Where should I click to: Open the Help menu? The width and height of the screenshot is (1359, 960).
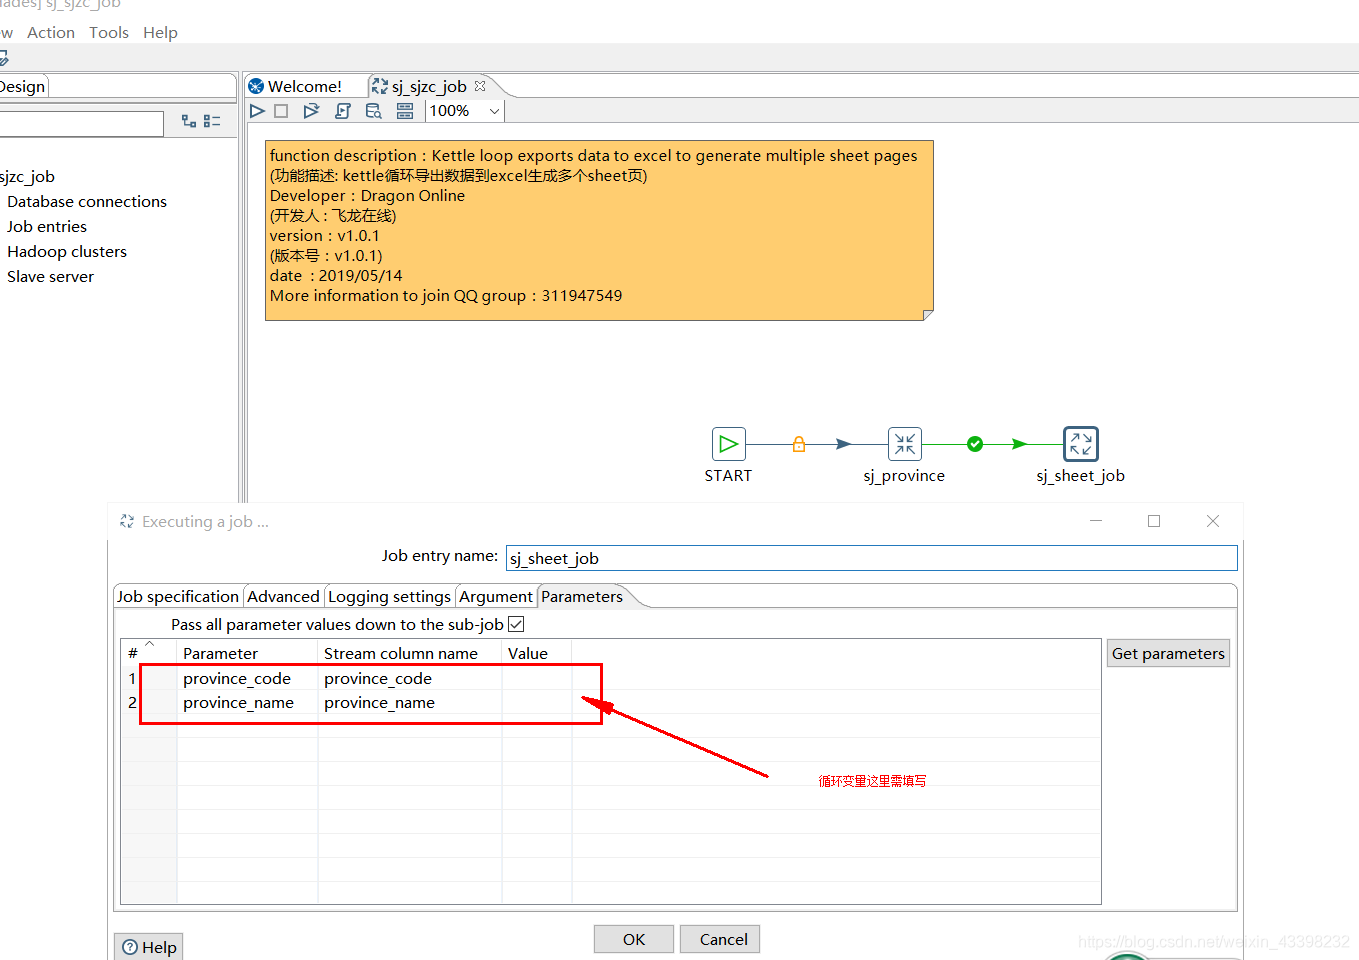pos(160,32)
